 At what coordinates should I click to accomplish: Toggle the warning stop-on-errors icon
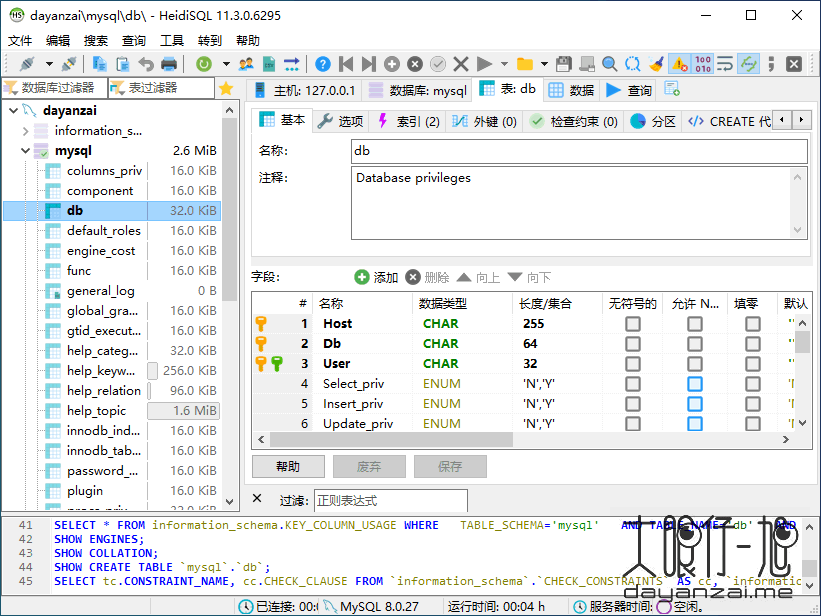[680, 64]
